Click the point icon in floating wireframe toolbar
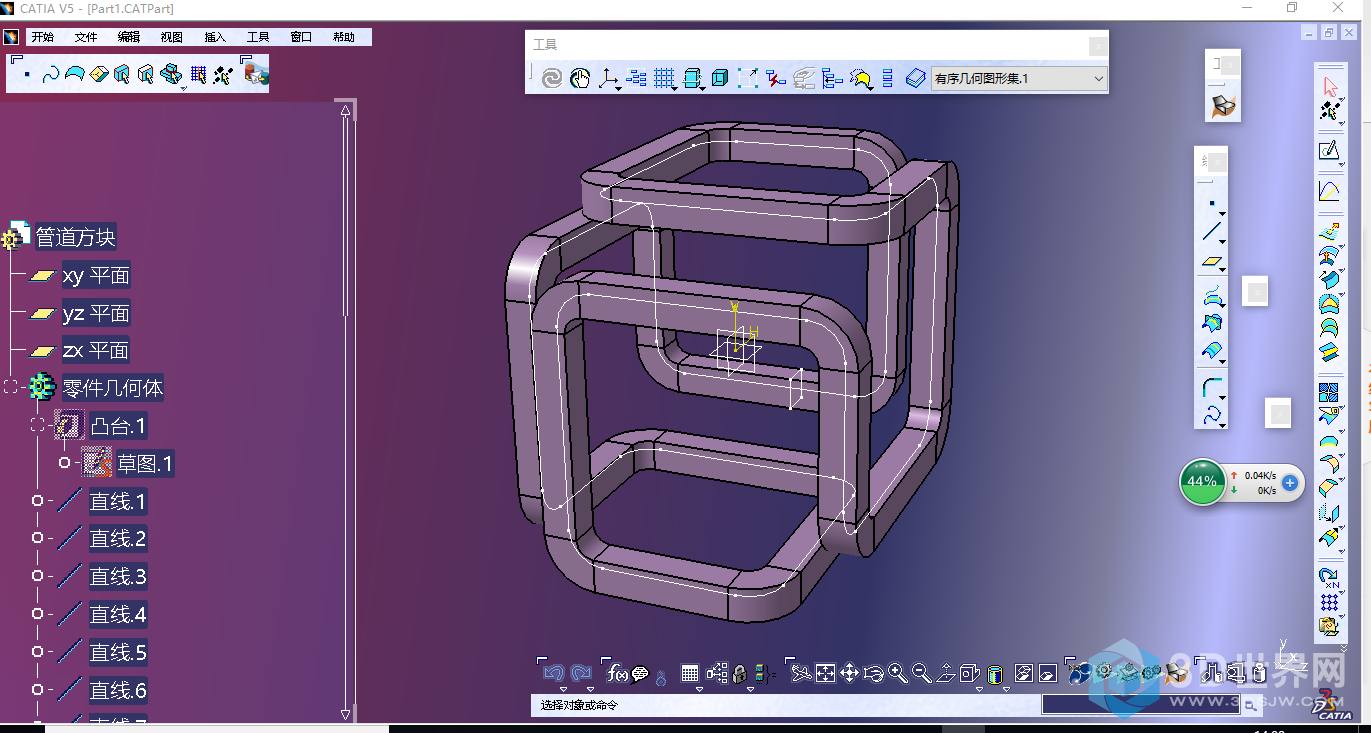Screen dimensions: 1371x733 (x=1212, y=203)
